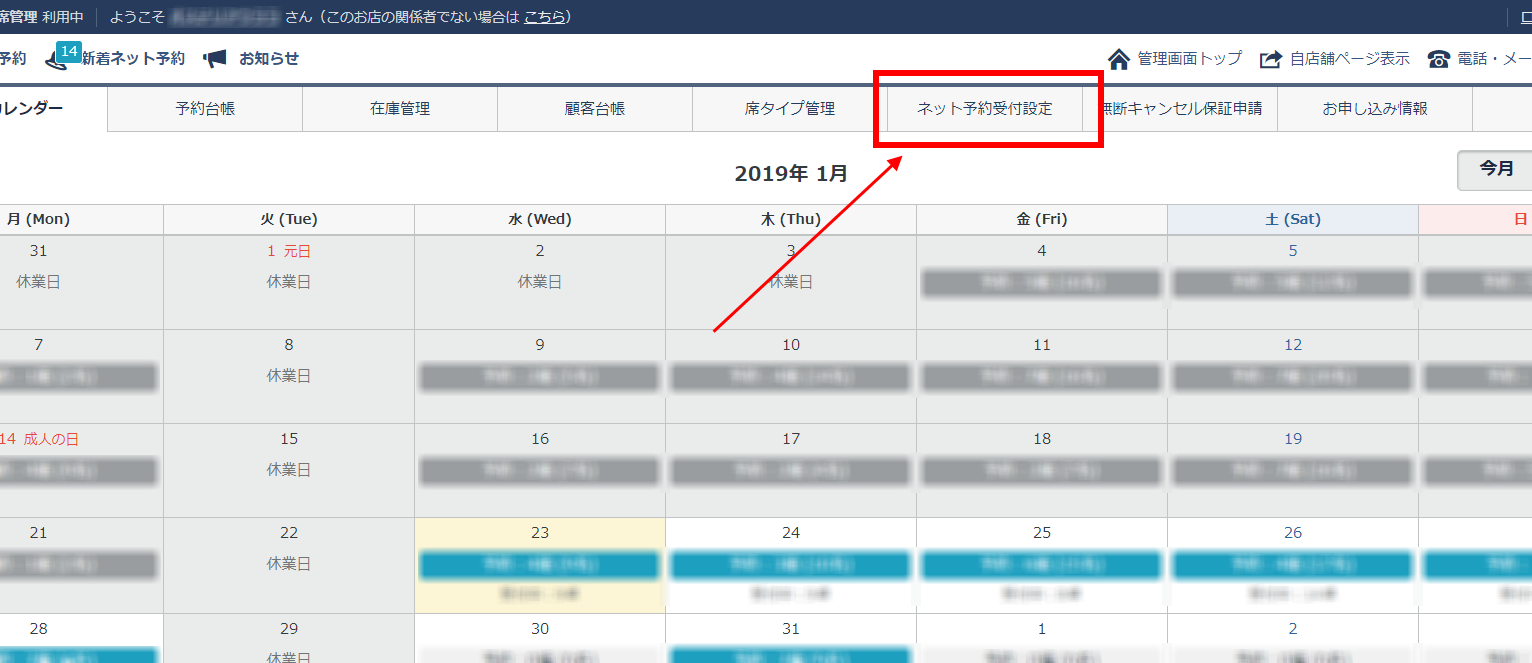Jump to the current month with 今月
1532x663 pixels.
click(1496, 170)
